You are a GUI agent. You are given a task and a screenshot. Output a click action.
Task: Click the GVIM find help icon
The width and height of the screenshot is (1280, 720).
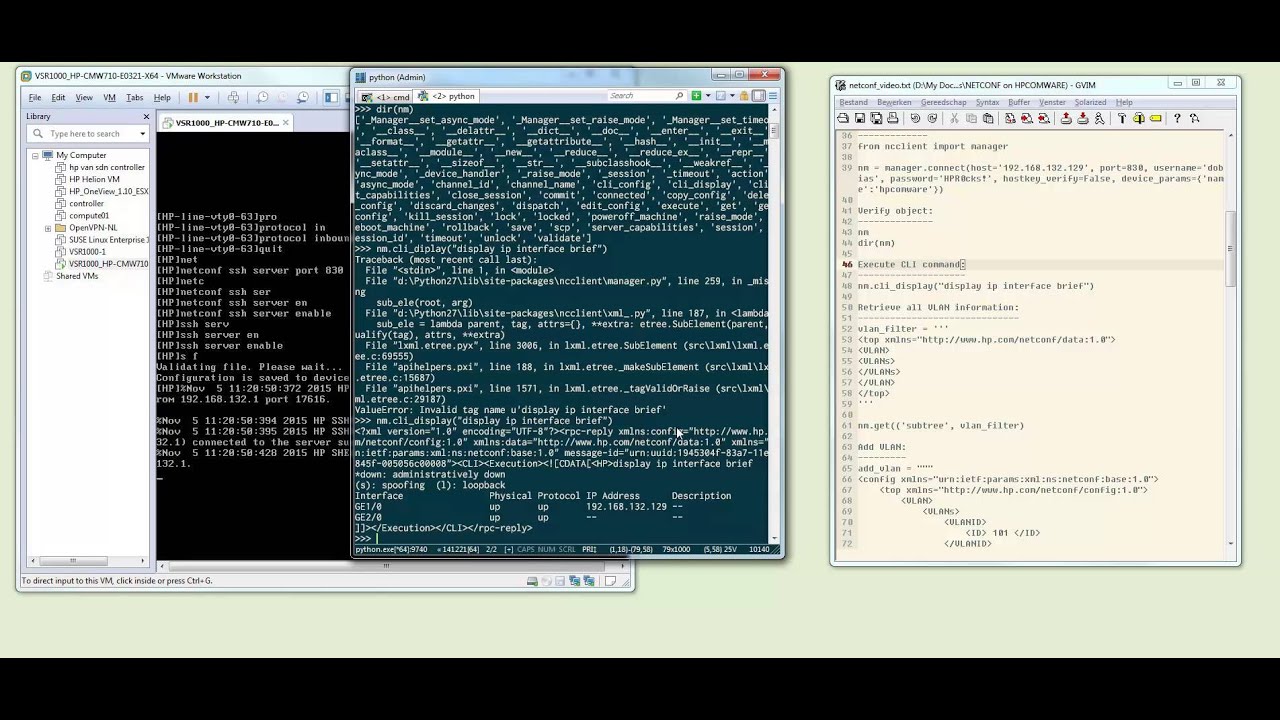point(1194,118)
